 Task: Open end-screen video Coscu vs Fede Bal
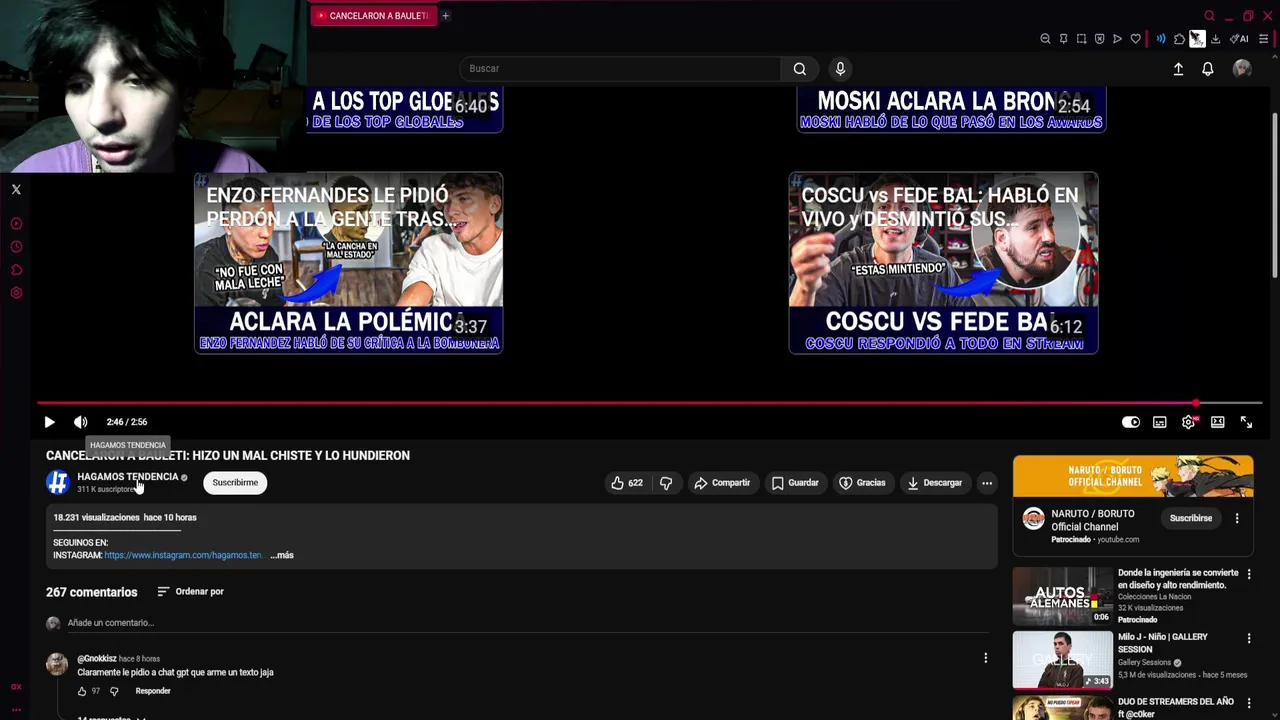point(943,263)
